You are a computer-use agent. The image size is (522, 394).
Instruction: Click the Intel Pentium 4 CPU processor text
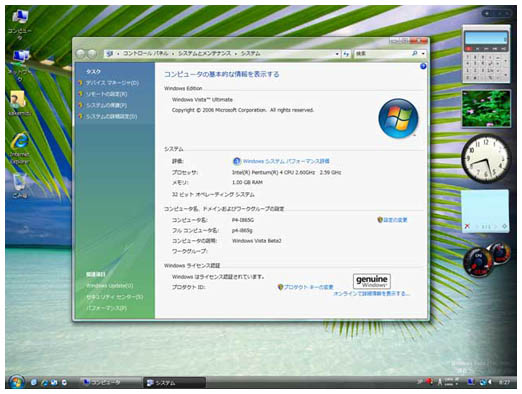286,173
